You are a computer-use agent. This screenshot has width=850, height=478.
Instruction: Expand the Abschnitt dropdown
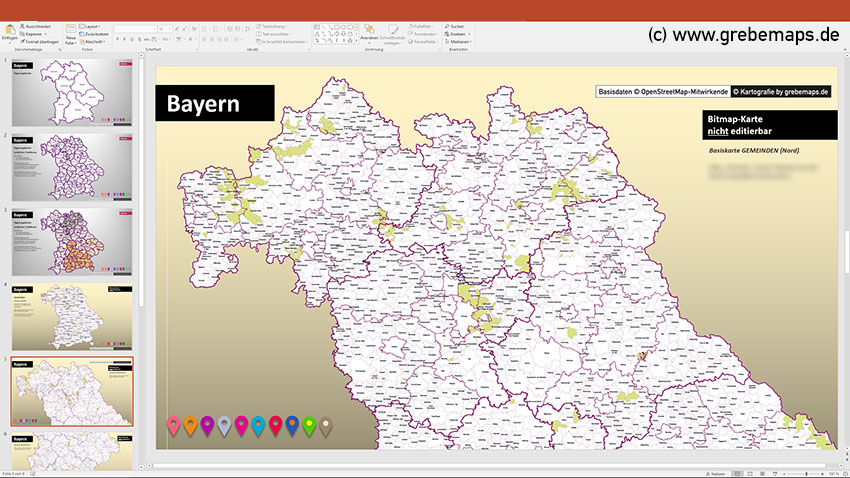pos(92,40)
